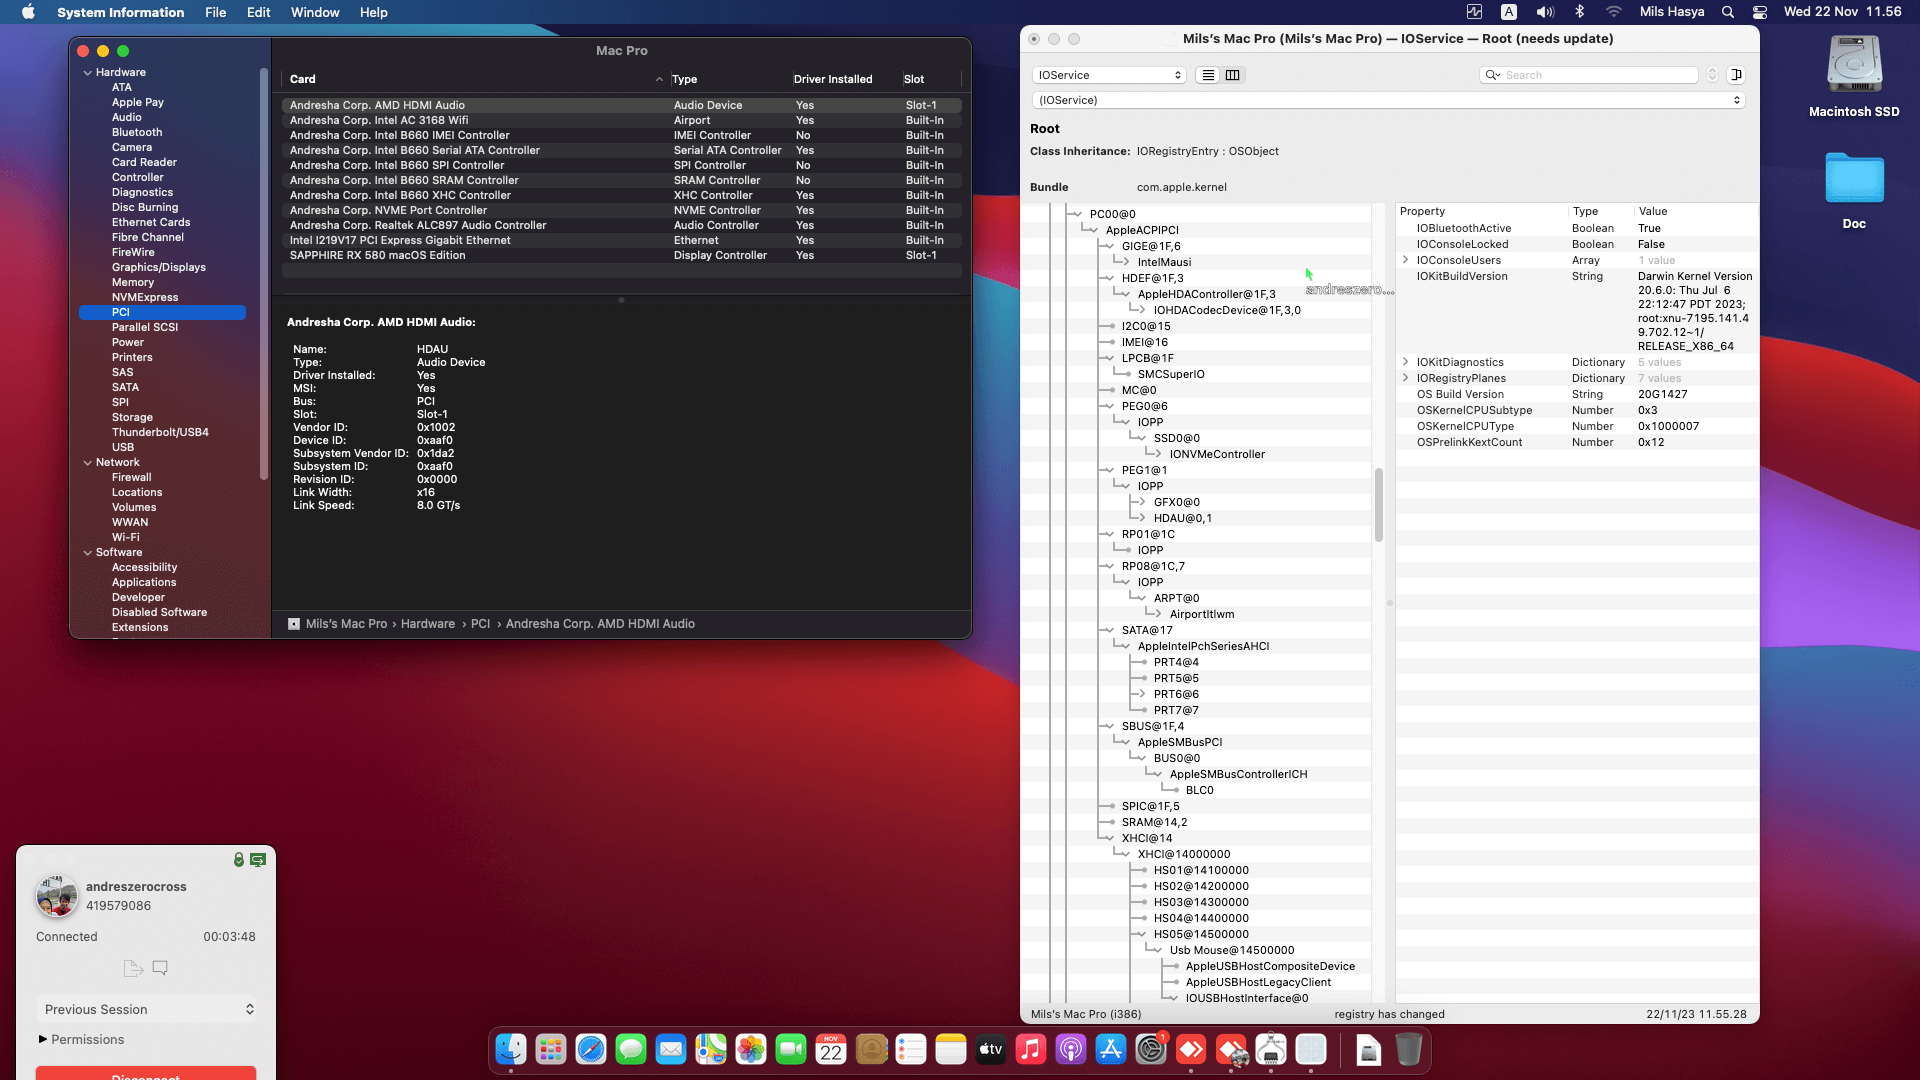Expand the IORegistryPlanes dictionary property

(x=1406, y=378)
